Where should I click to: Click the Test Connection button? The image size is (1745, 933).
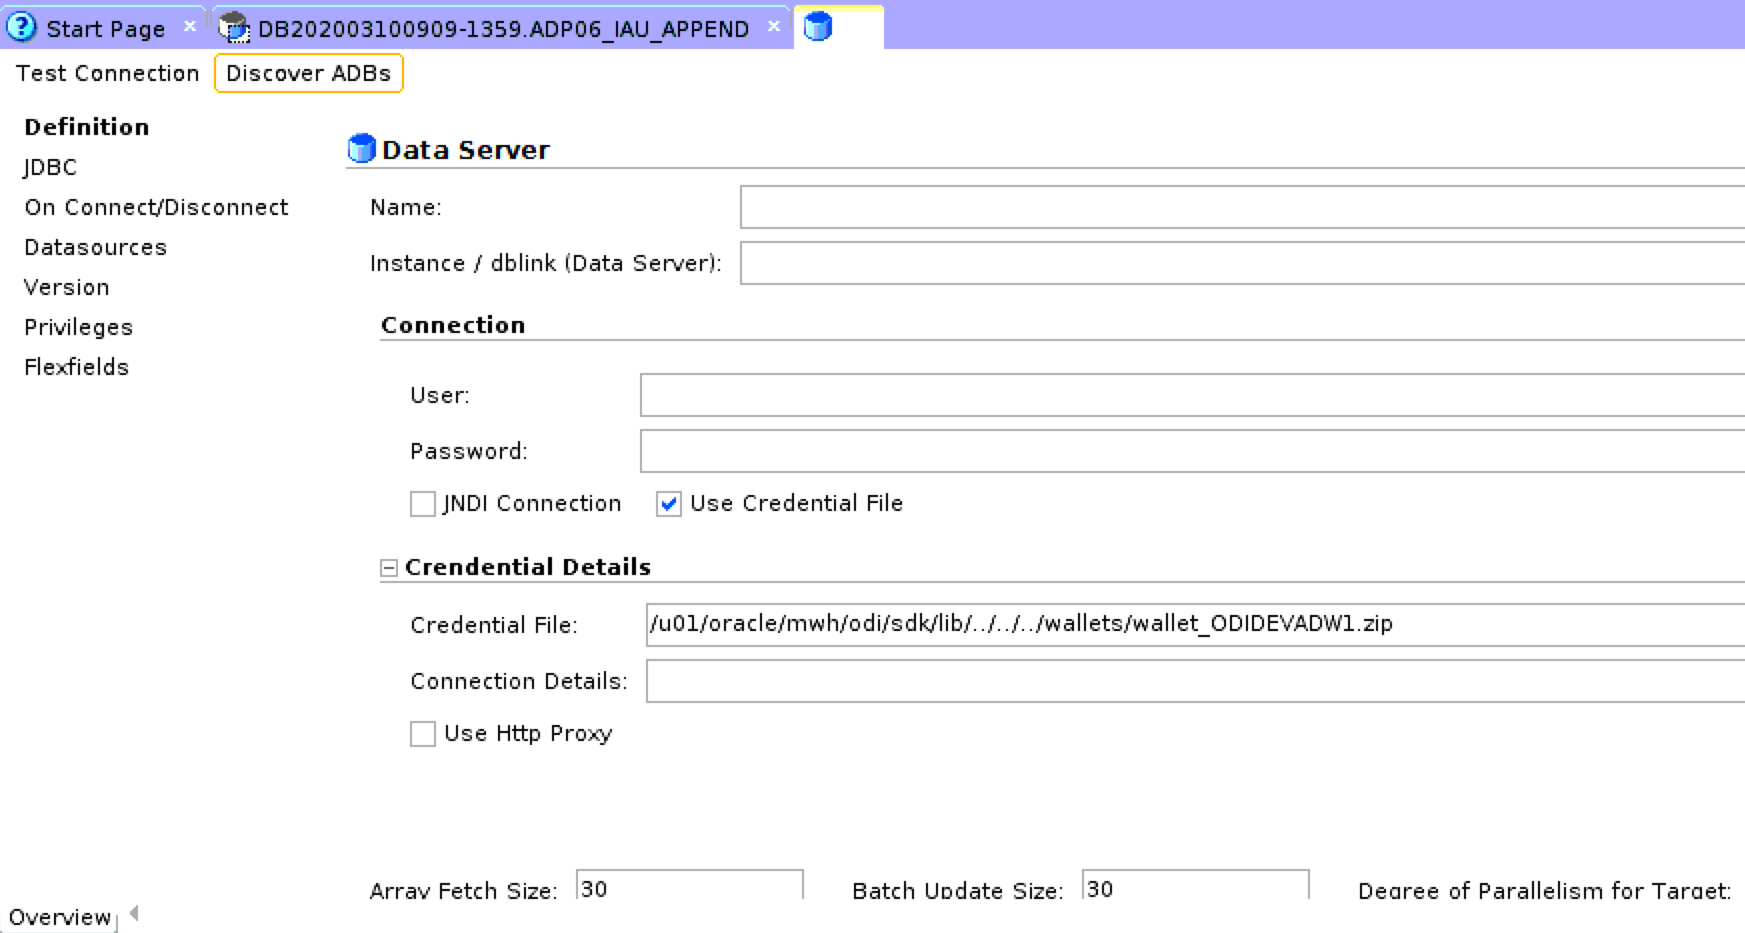click(x=108, y=73)
